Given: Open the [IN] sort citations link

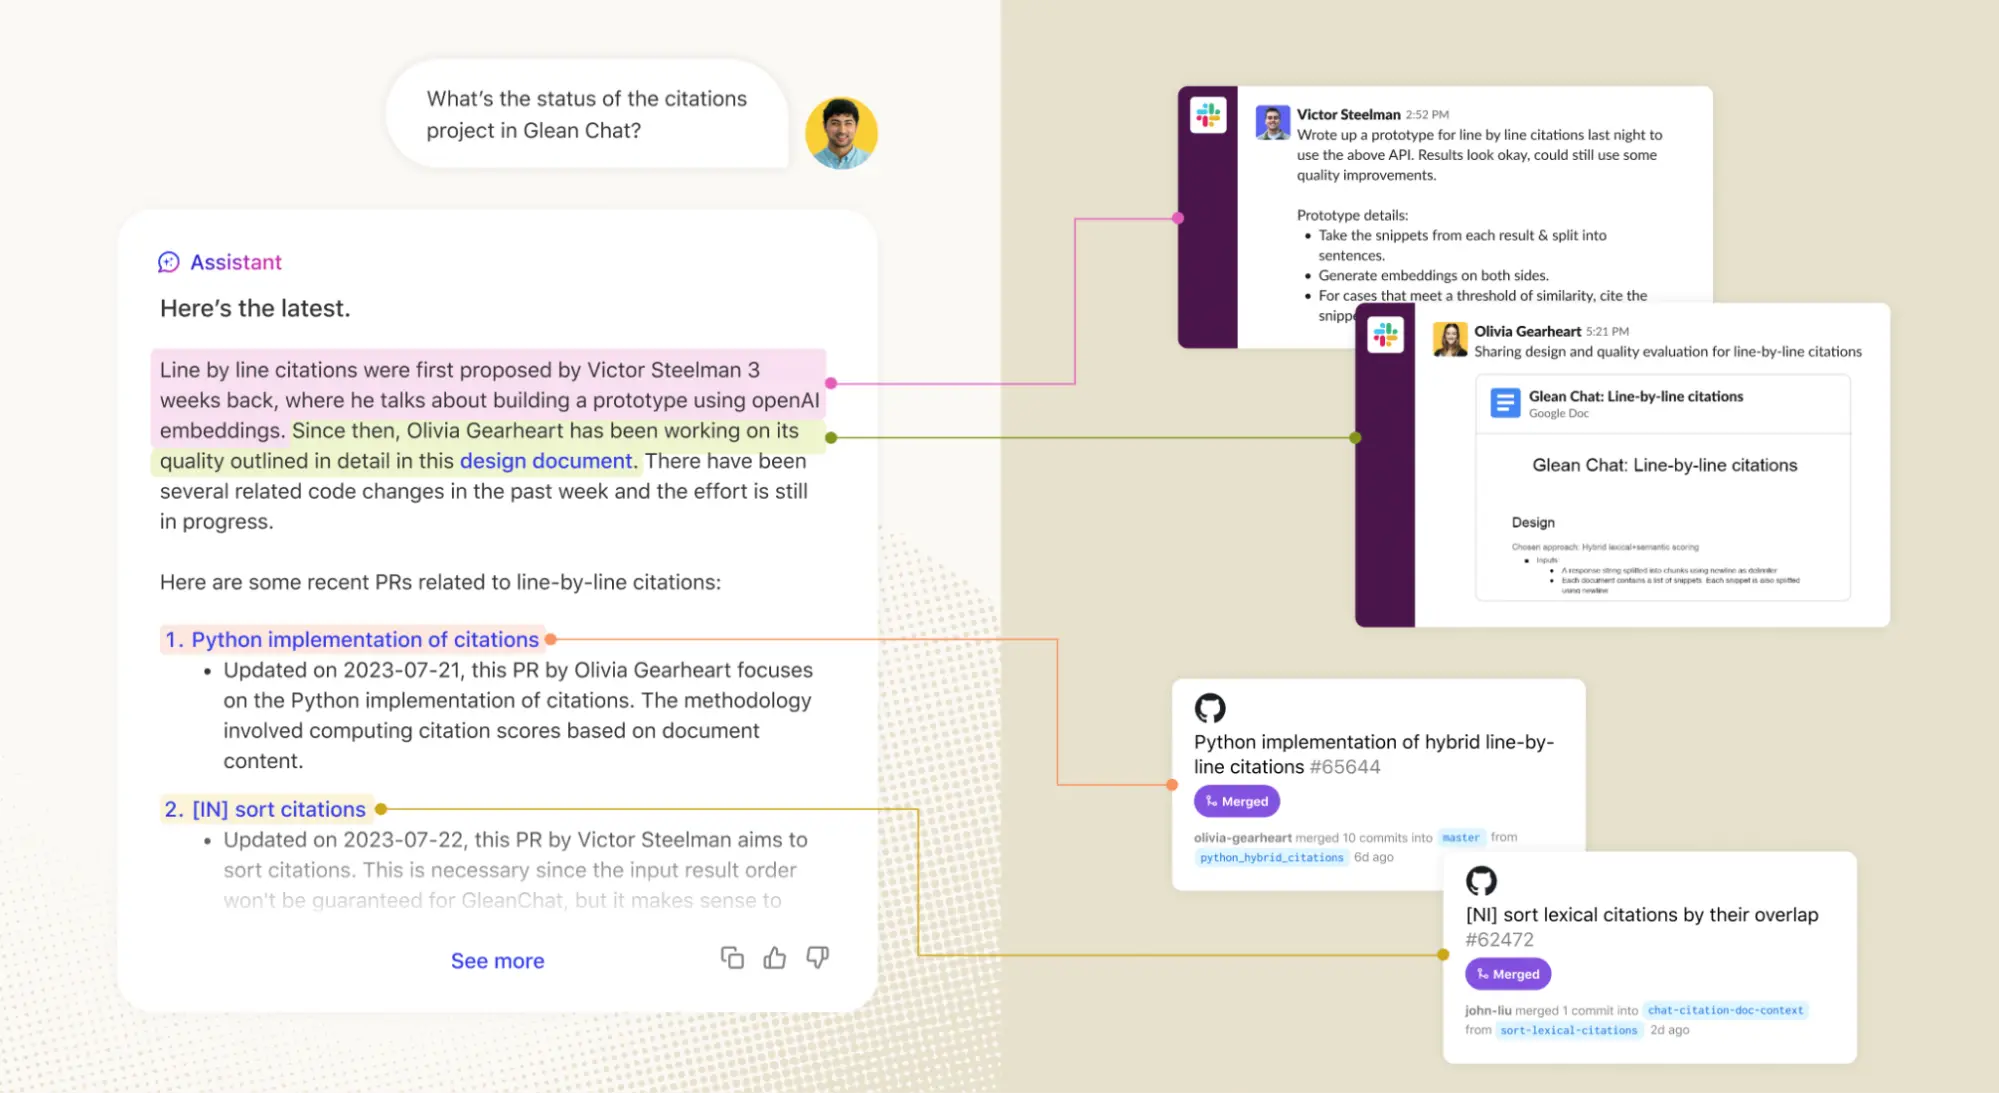Looking at the screenshot, I should [278, 809].
